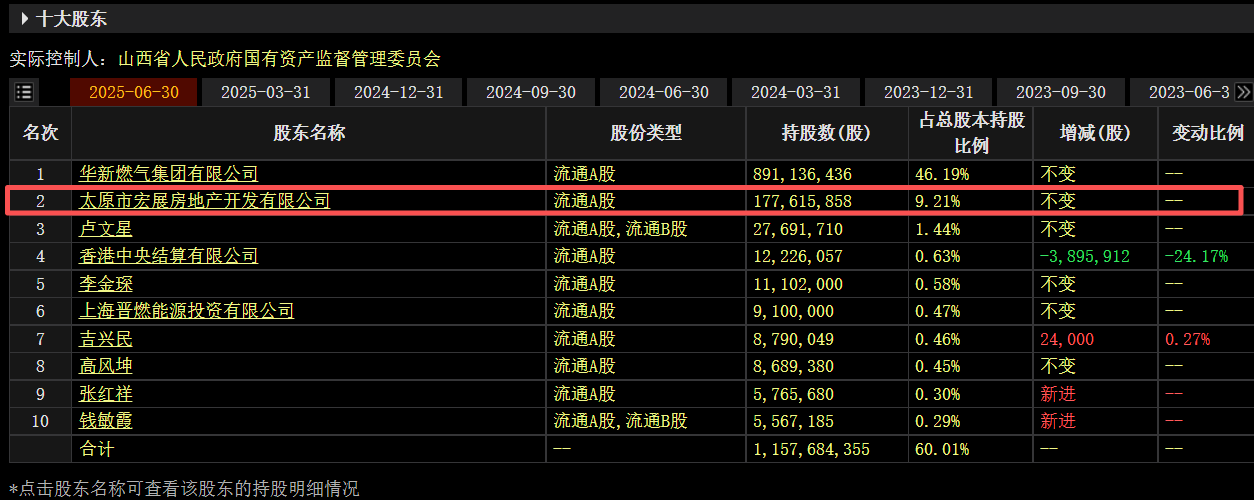Select the 2025-06-30 date tab
1254x500 pixels.
click(134, 92)
